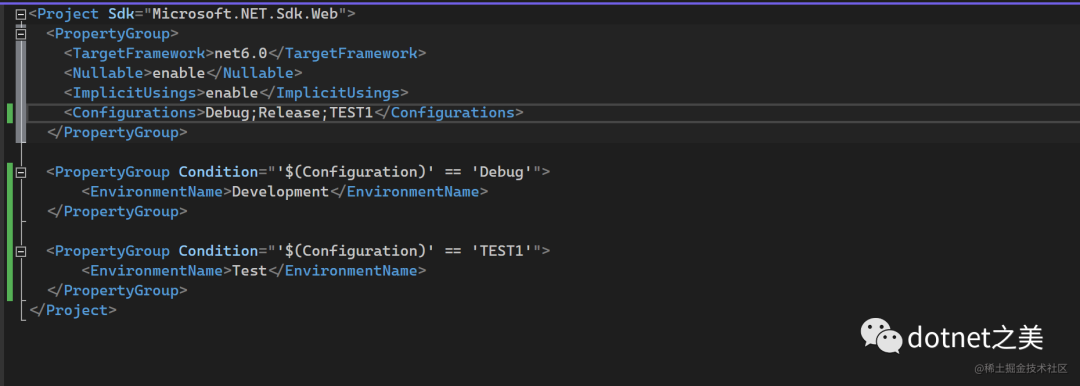The height and width of the screenshot is (386, 1080).
Task: Click the opening TargetFramework tag
Action: [139, 53]
